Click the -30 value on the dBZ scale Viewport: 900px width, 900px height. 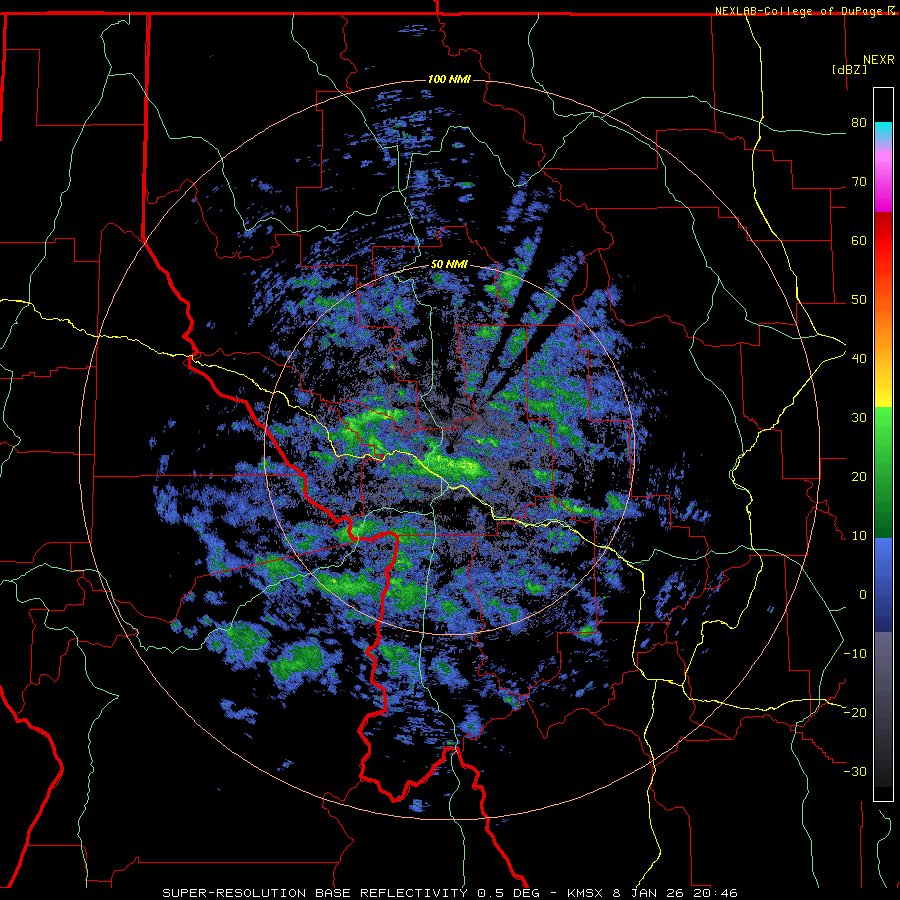(x=855, y=772)
